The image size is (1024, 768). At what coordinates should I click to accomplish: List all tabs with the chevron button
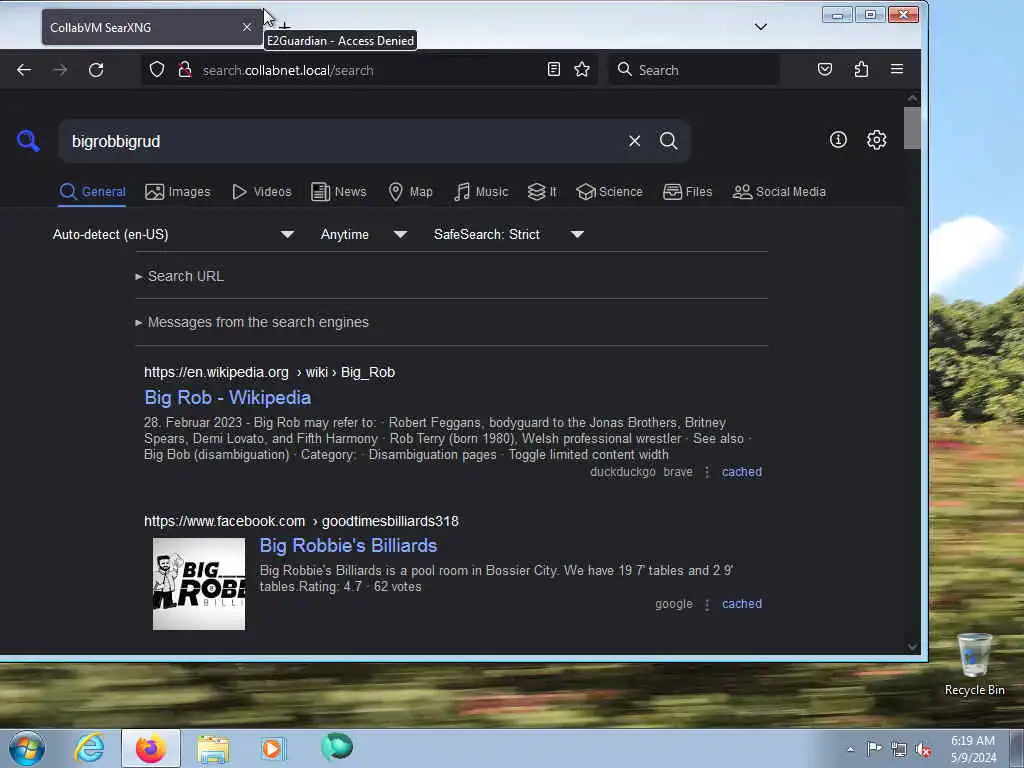pos(761,27)
